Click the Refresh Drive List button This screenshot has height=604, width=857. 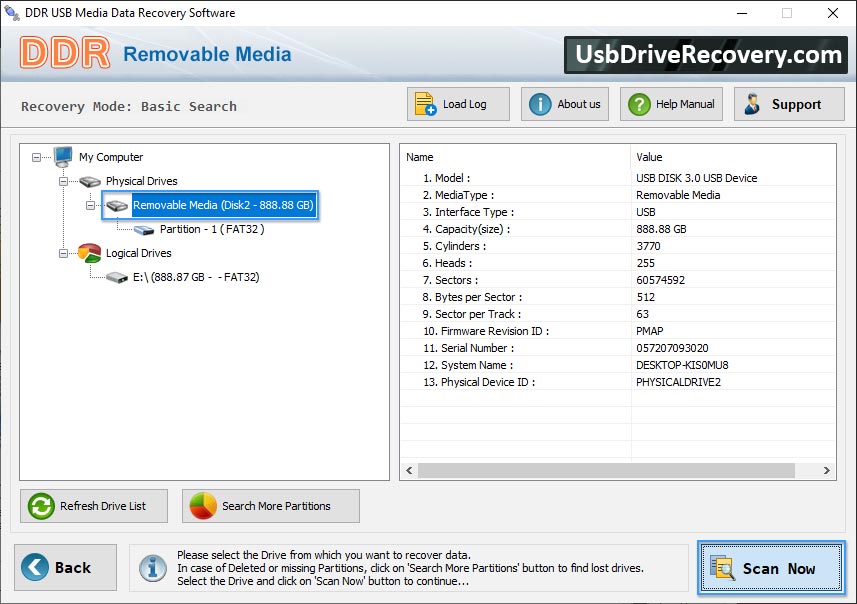94,506
